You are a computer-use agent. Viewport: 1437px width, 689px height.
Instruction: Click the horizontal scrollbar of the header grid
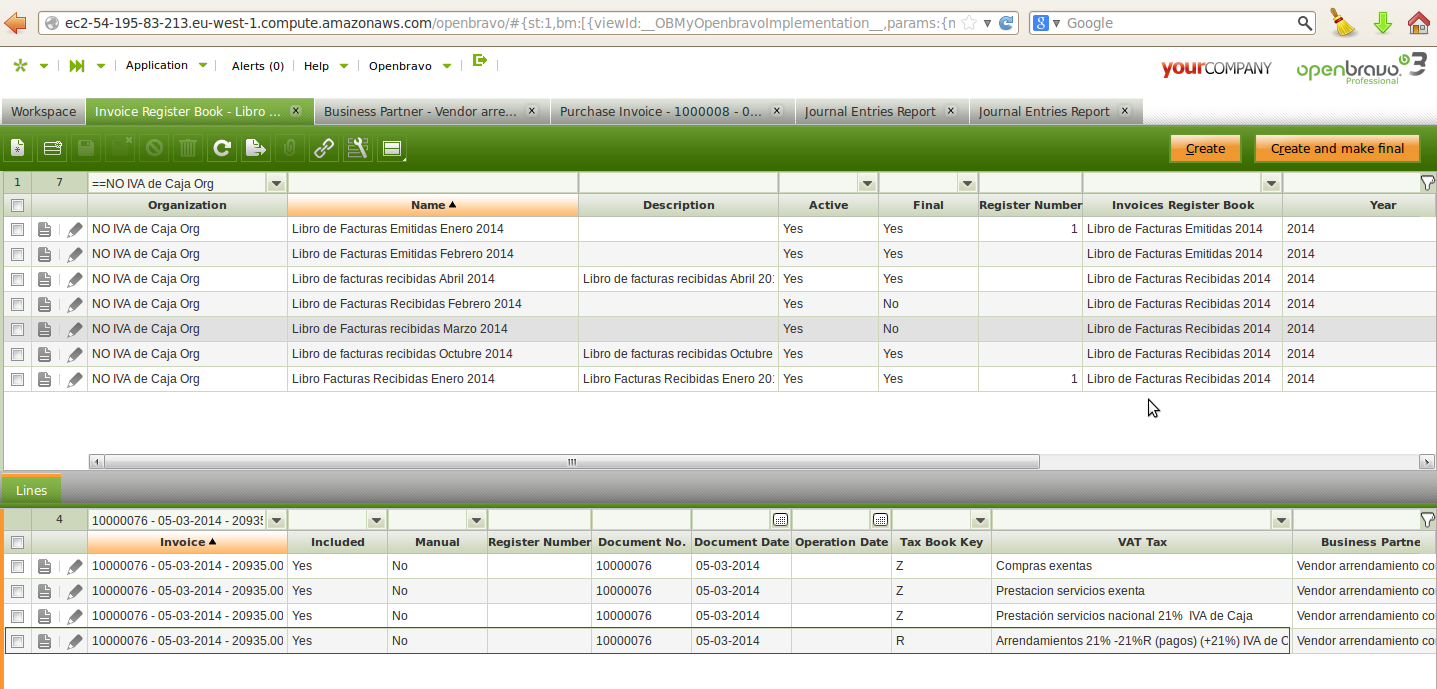click(x=571, y=462)
